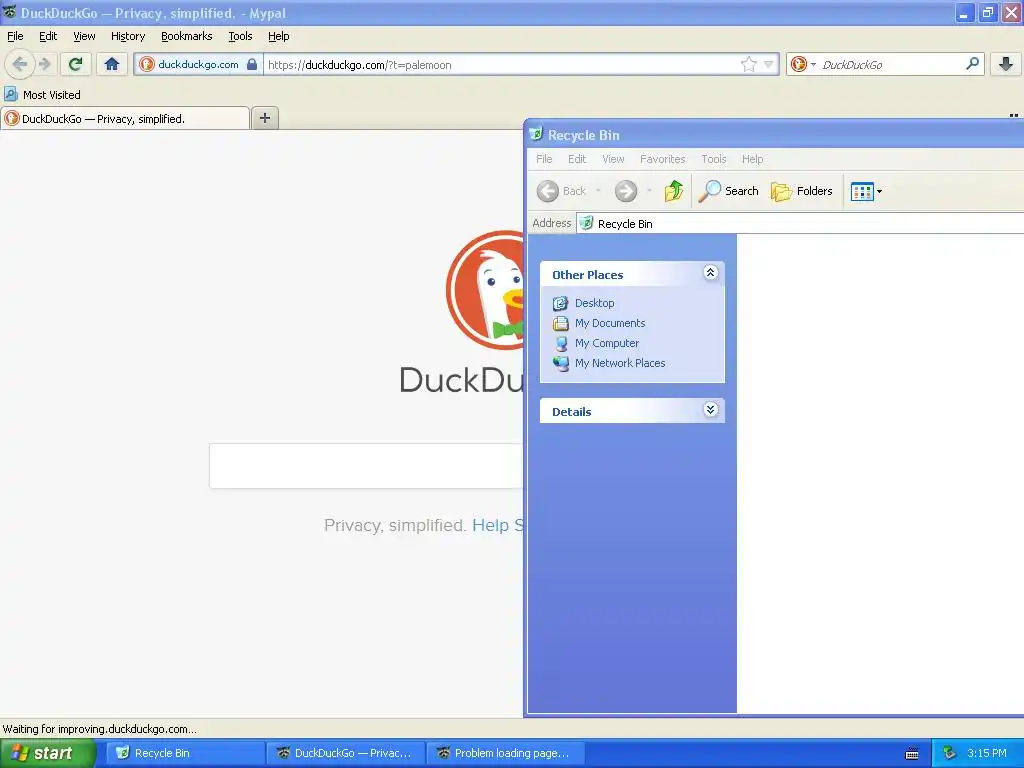
Task: Open My Documents from Other Places
Action: coord(610,323)
